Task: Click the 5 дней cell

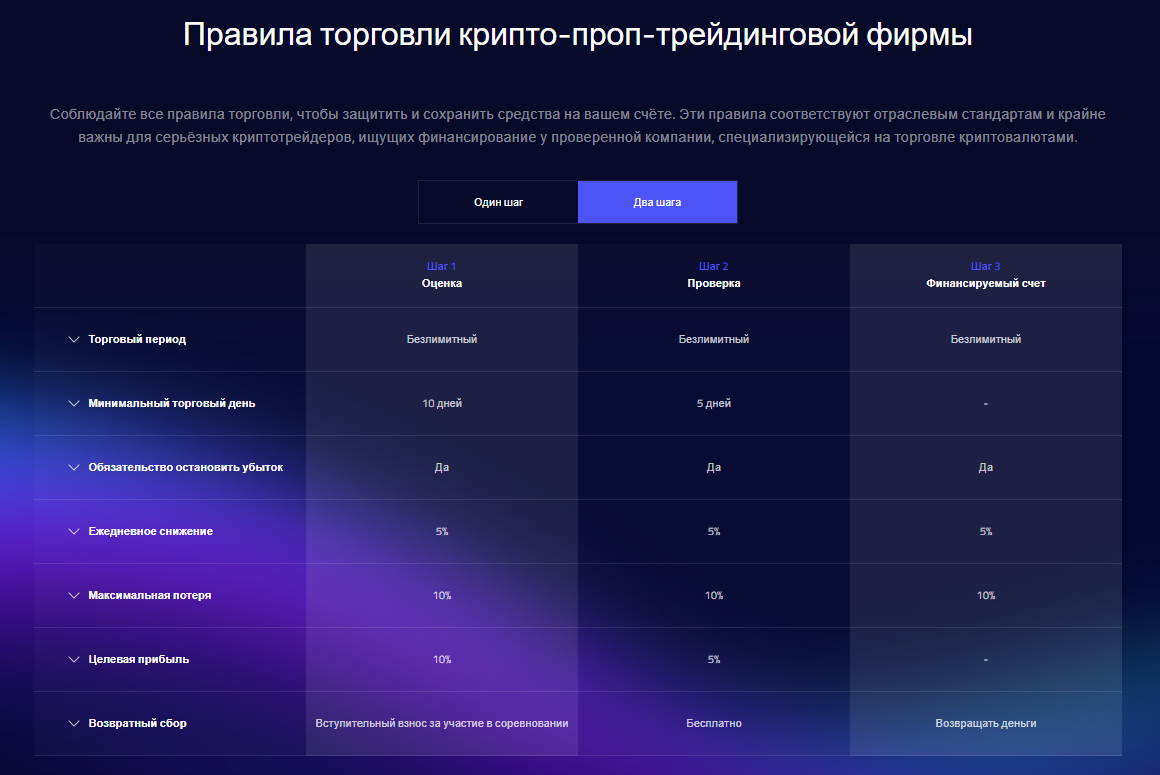Action: tap(714, 403)
